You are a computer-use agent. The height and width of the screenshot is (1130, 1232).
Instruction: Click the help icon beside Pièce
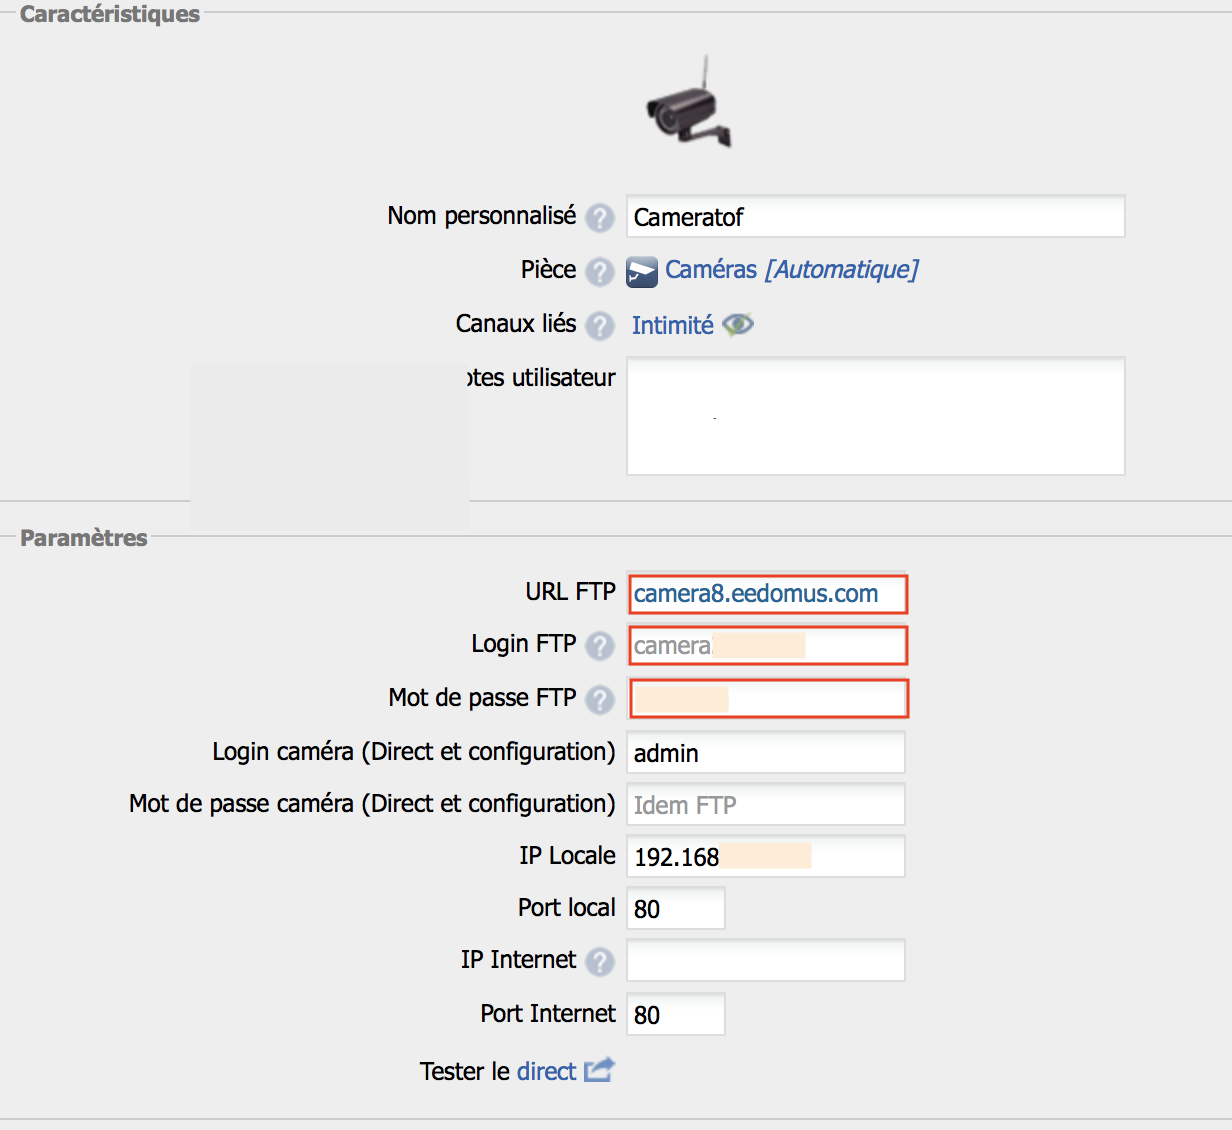[x=599, y=272]
